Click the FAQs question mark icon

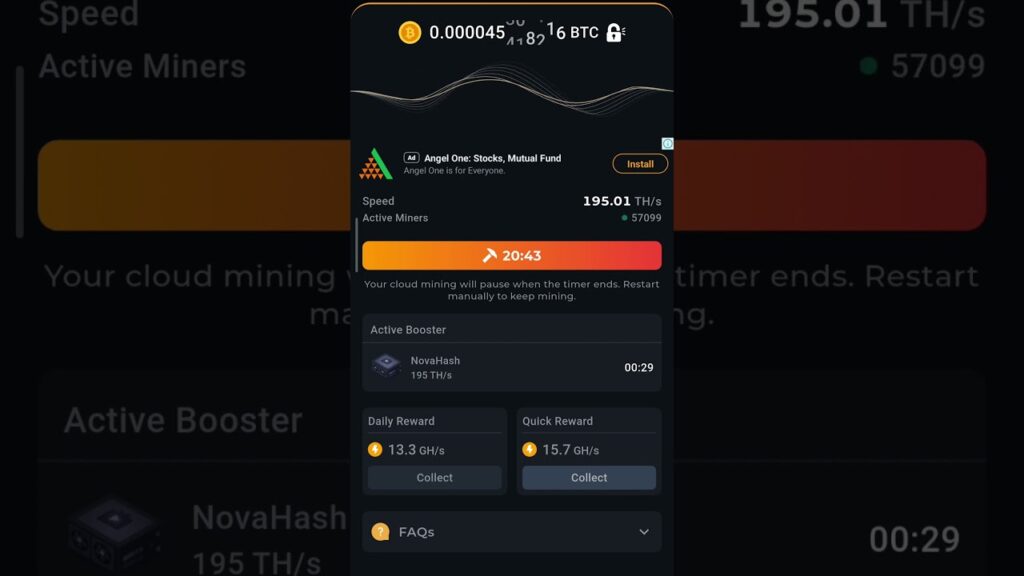click(x=380, y=532)
